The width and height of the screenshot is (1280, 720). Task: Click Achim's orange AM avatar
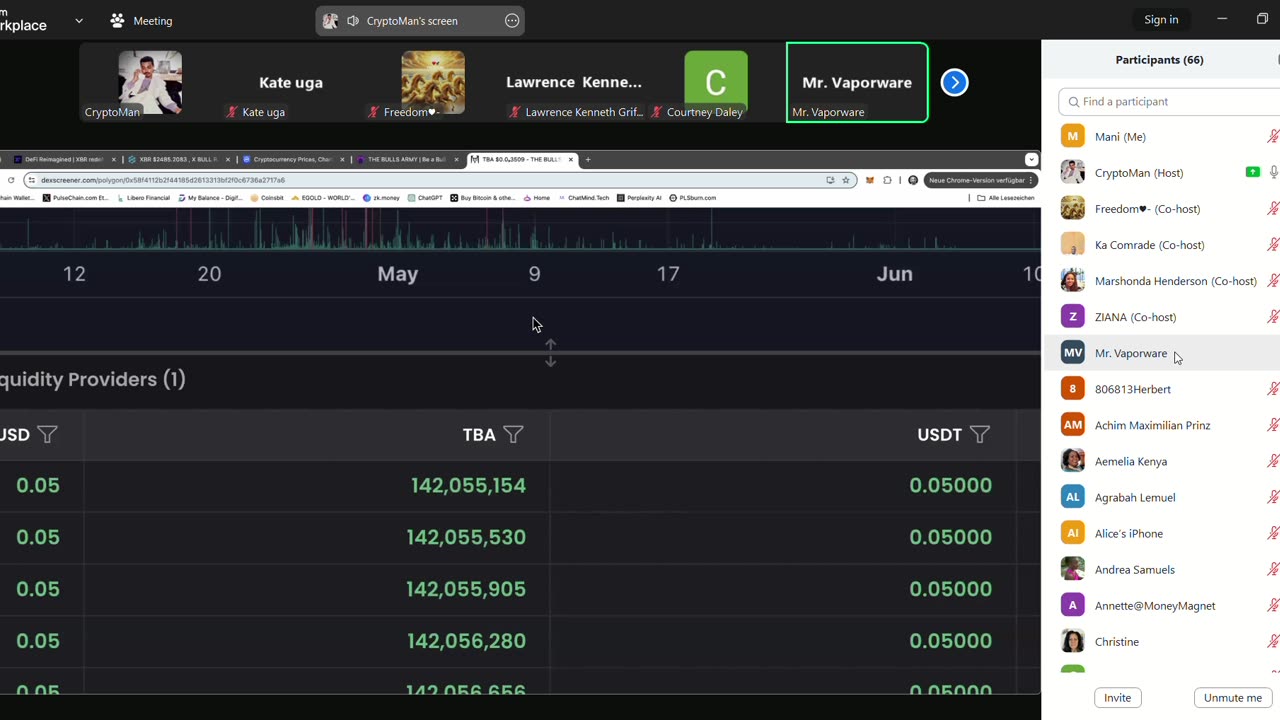pyautogui.click(x=1073, y=425)
